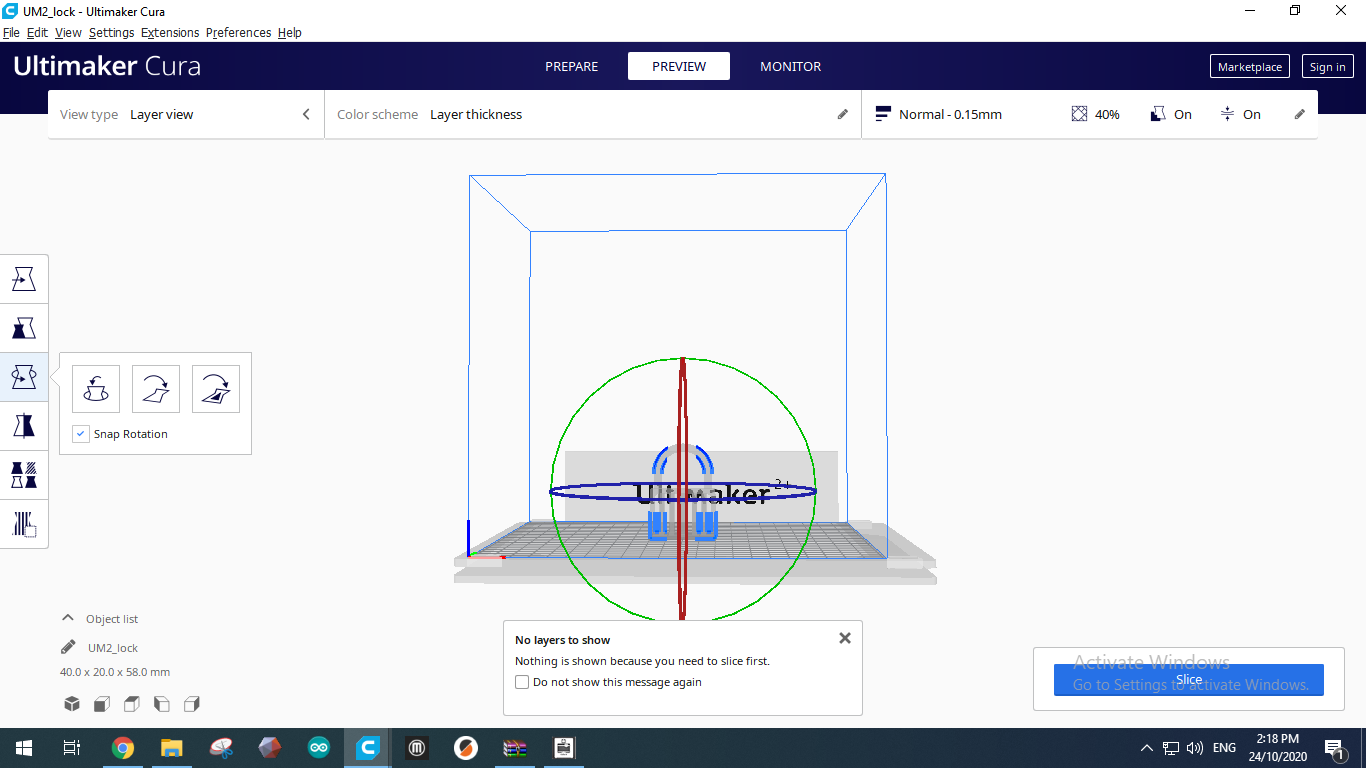Click Select Face to Align icon
This screenshot has width=1366, height=768.
pyautogui.click(x=216, y=389)
